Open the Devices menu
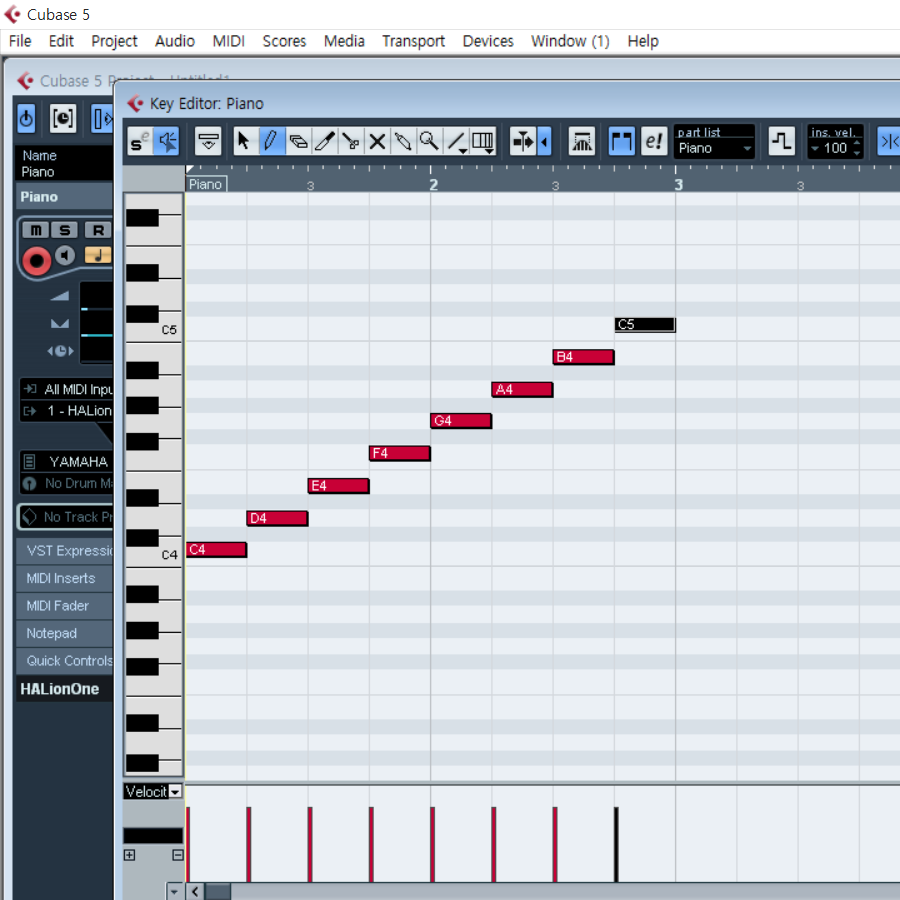The height and width of the screenshot is (900, 900). pos(488,41)
